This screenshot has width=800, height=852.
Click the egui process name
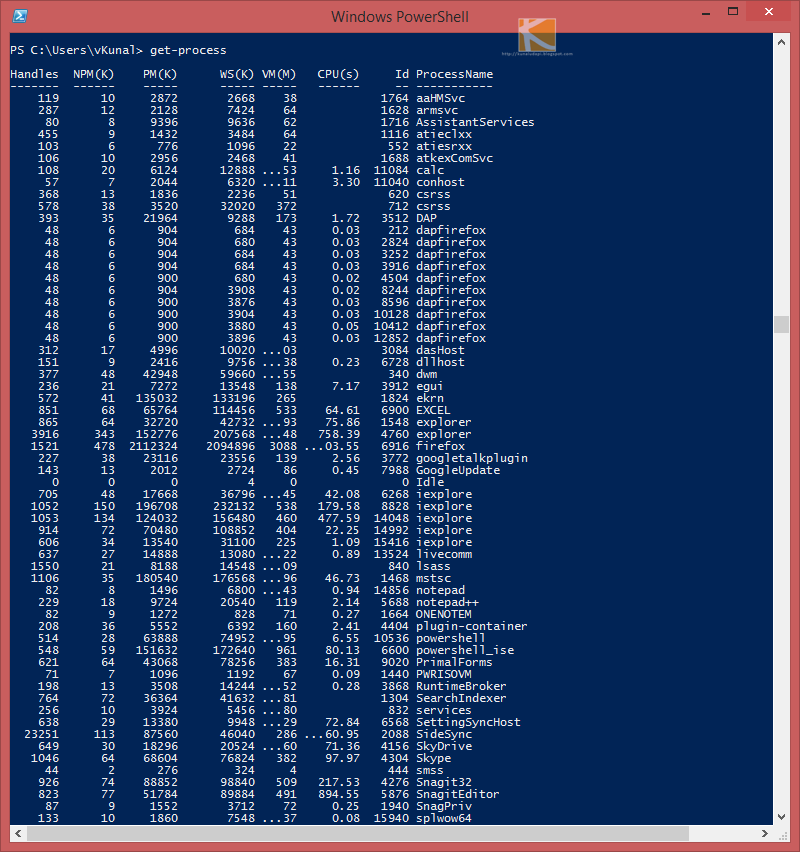tap(429, 386)
